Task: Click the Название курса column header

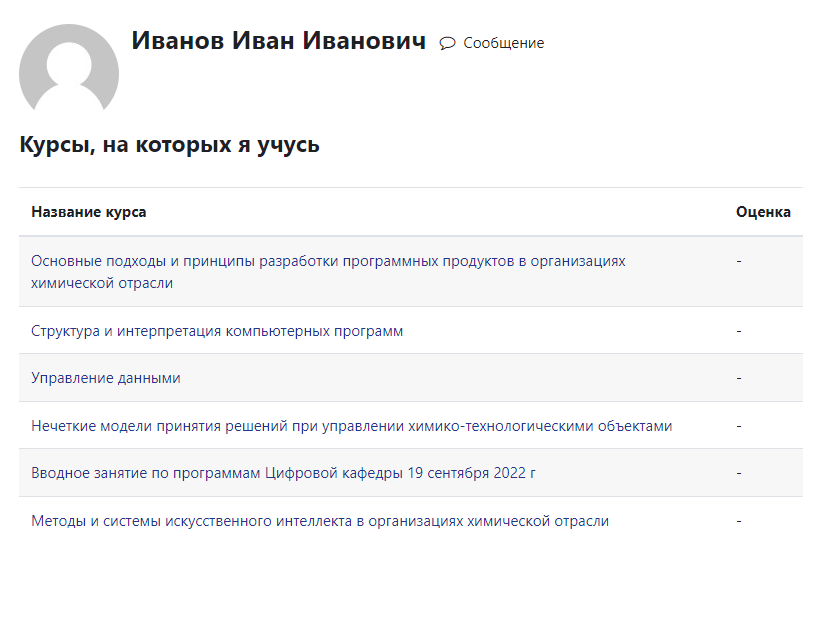Action: pos(88,212)
